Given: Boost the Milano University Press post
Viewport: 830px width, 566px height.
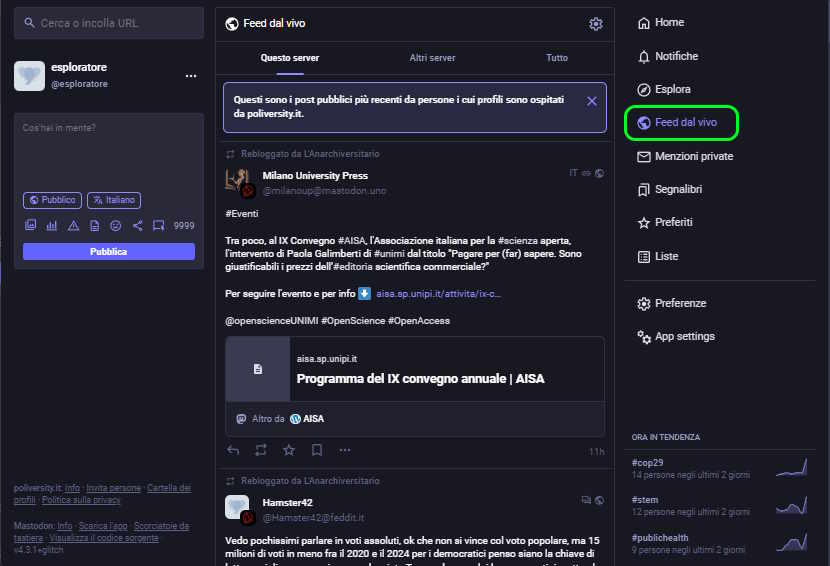Looking at the screenshot, I should pyautogui.click(x=260, y=450).
